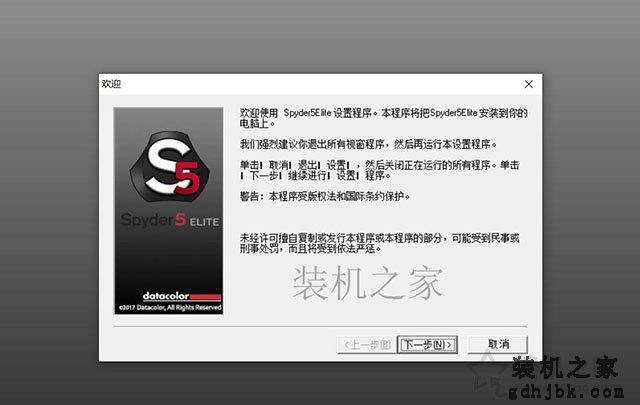This screenshot has width=640, height=405.
Task: Click the datacolor brand logo
Action: pos(182,296)
